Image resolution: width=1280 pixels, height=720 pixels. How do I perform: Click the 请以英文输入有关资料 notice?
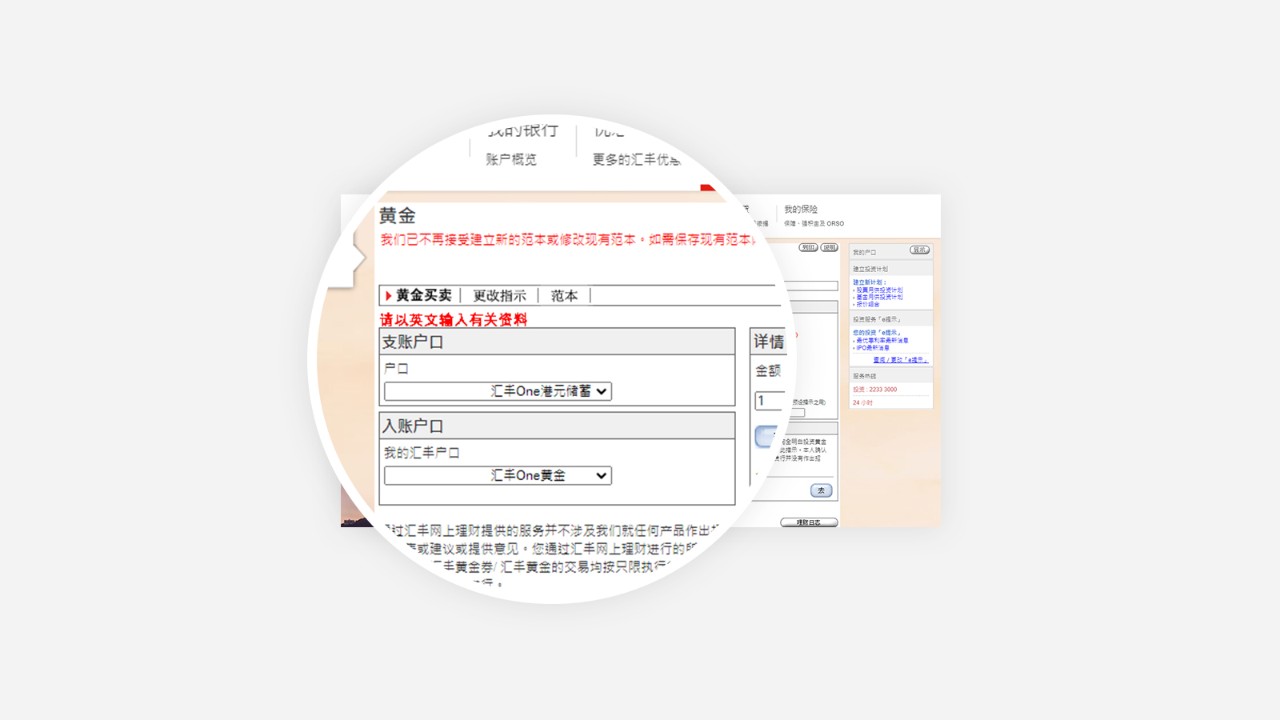click(453, 320)
